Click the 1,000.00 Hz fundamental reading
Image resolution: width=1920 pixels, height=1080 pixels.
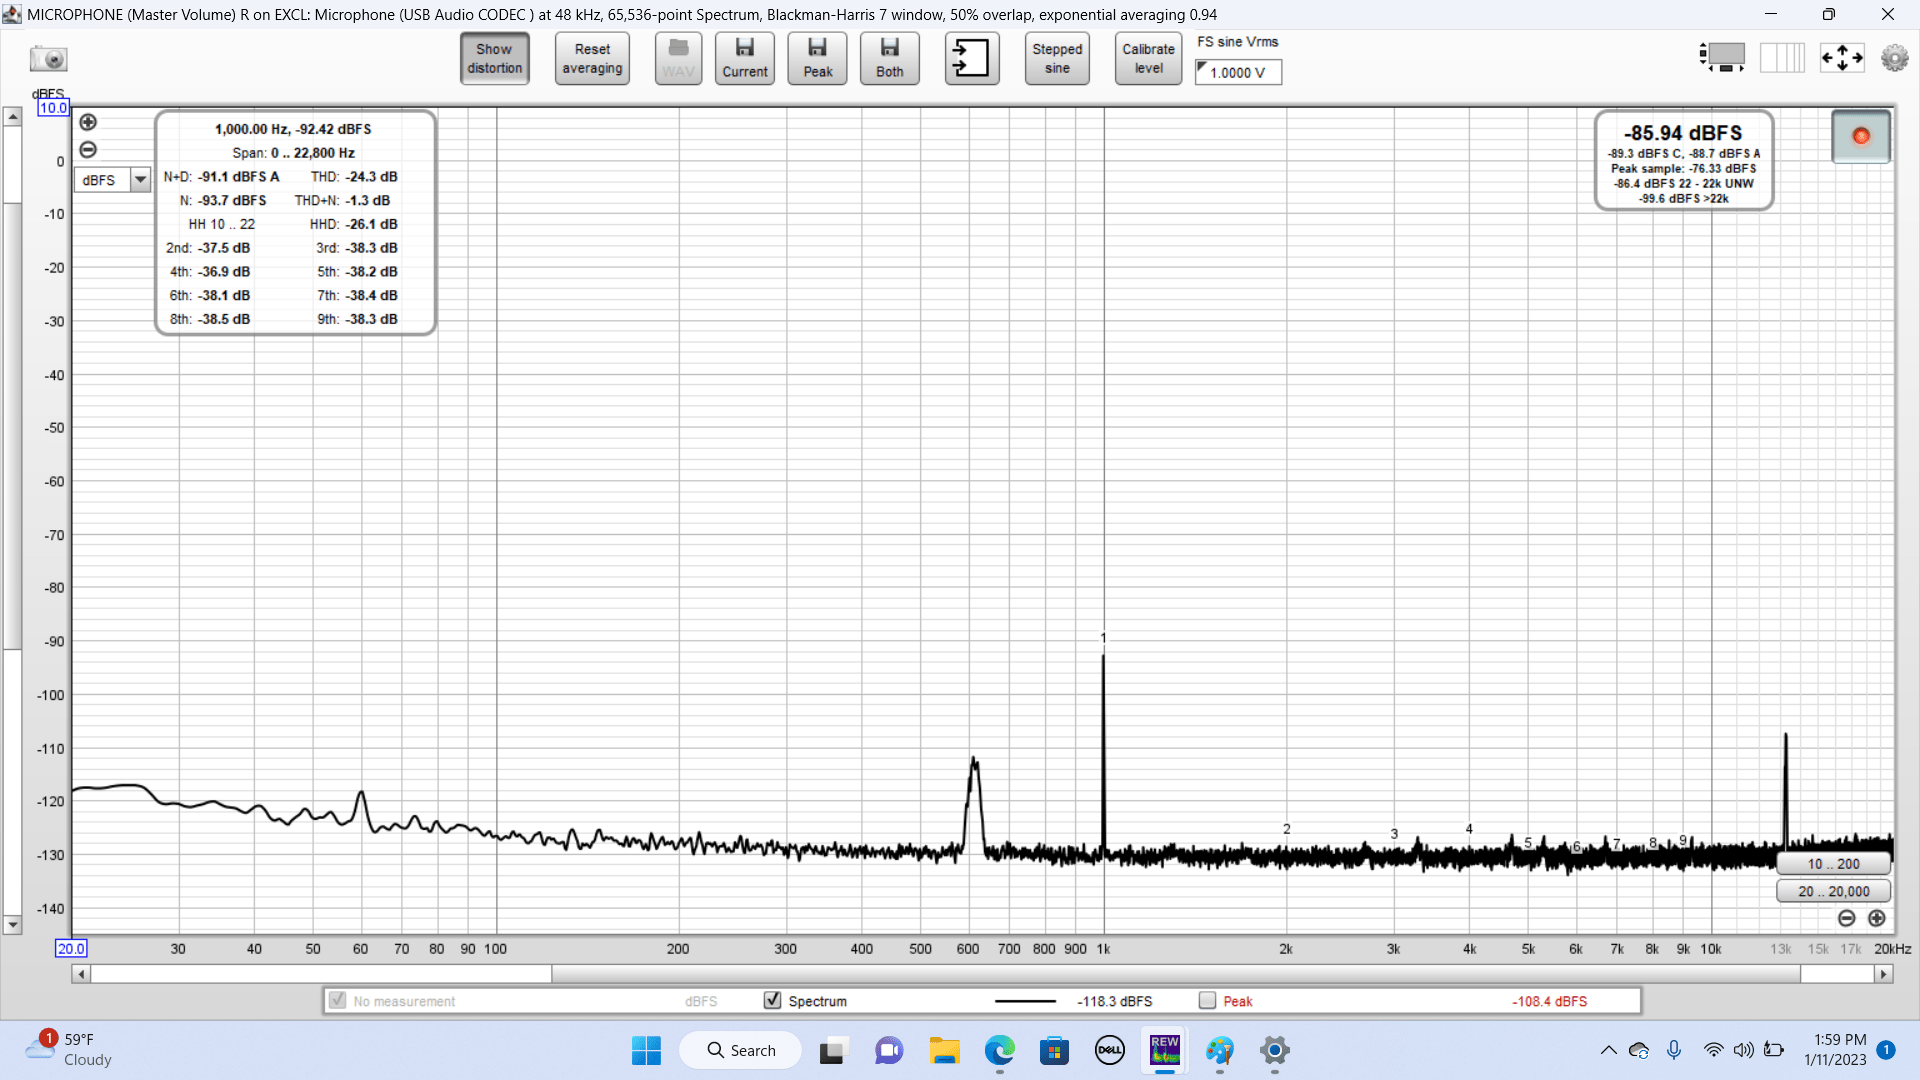pyautogui.click(x=293, y=129)
